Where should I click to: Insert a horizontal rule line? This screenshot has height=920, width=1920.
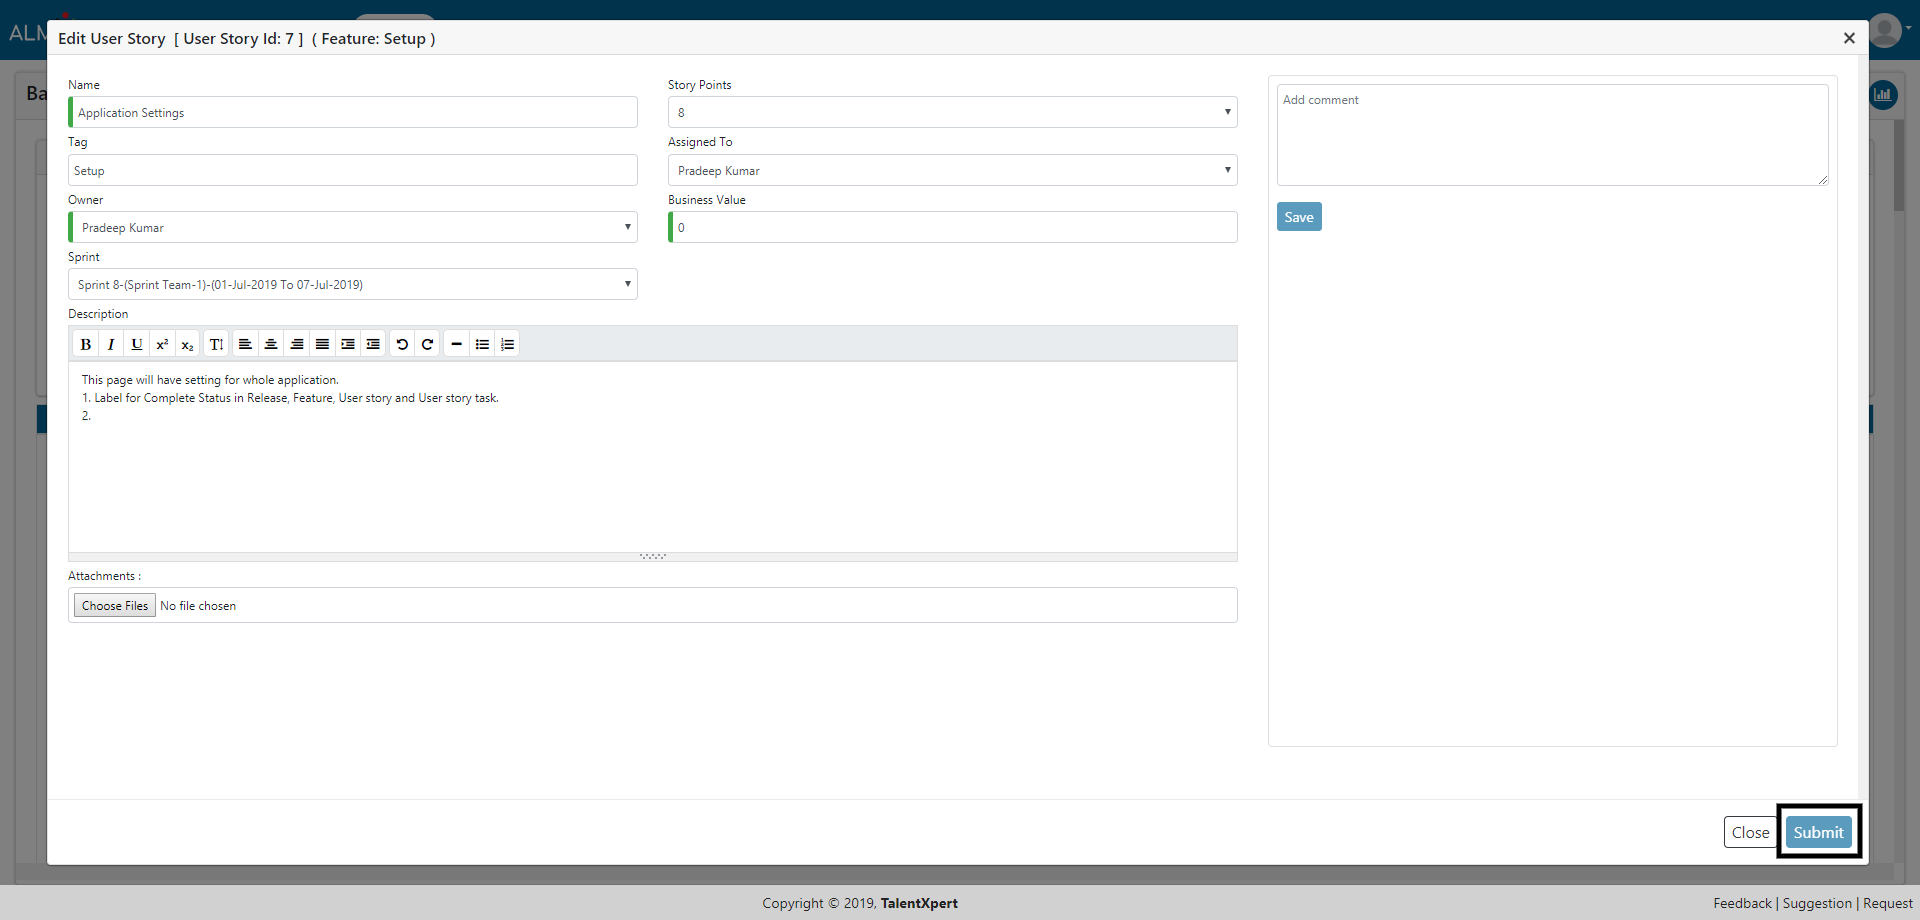[x=456, y=344]
